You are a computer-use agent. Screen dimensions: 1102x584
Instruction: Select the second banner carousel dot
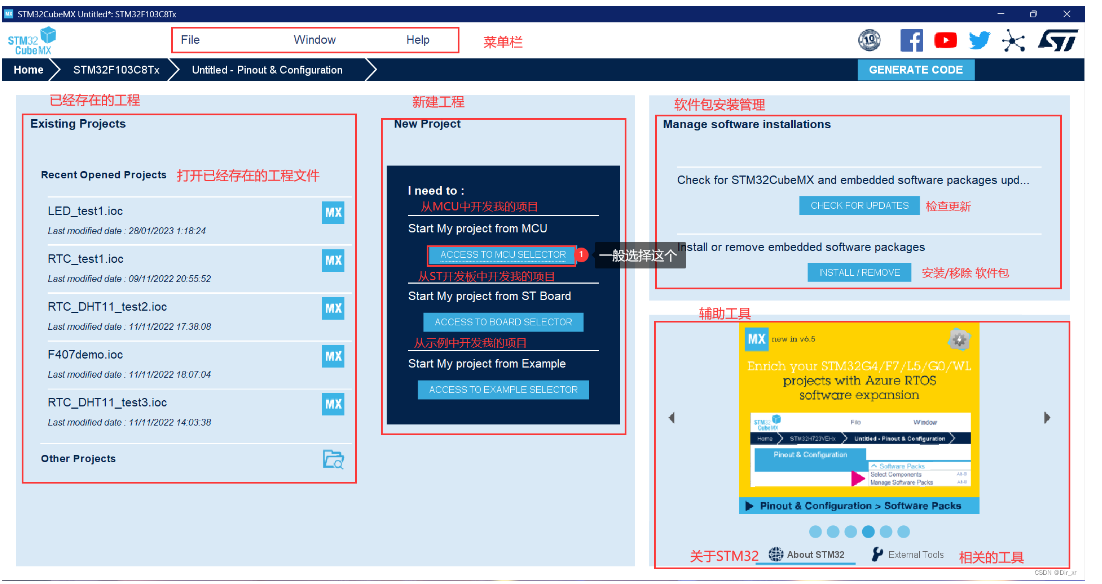tap(833, 532)
